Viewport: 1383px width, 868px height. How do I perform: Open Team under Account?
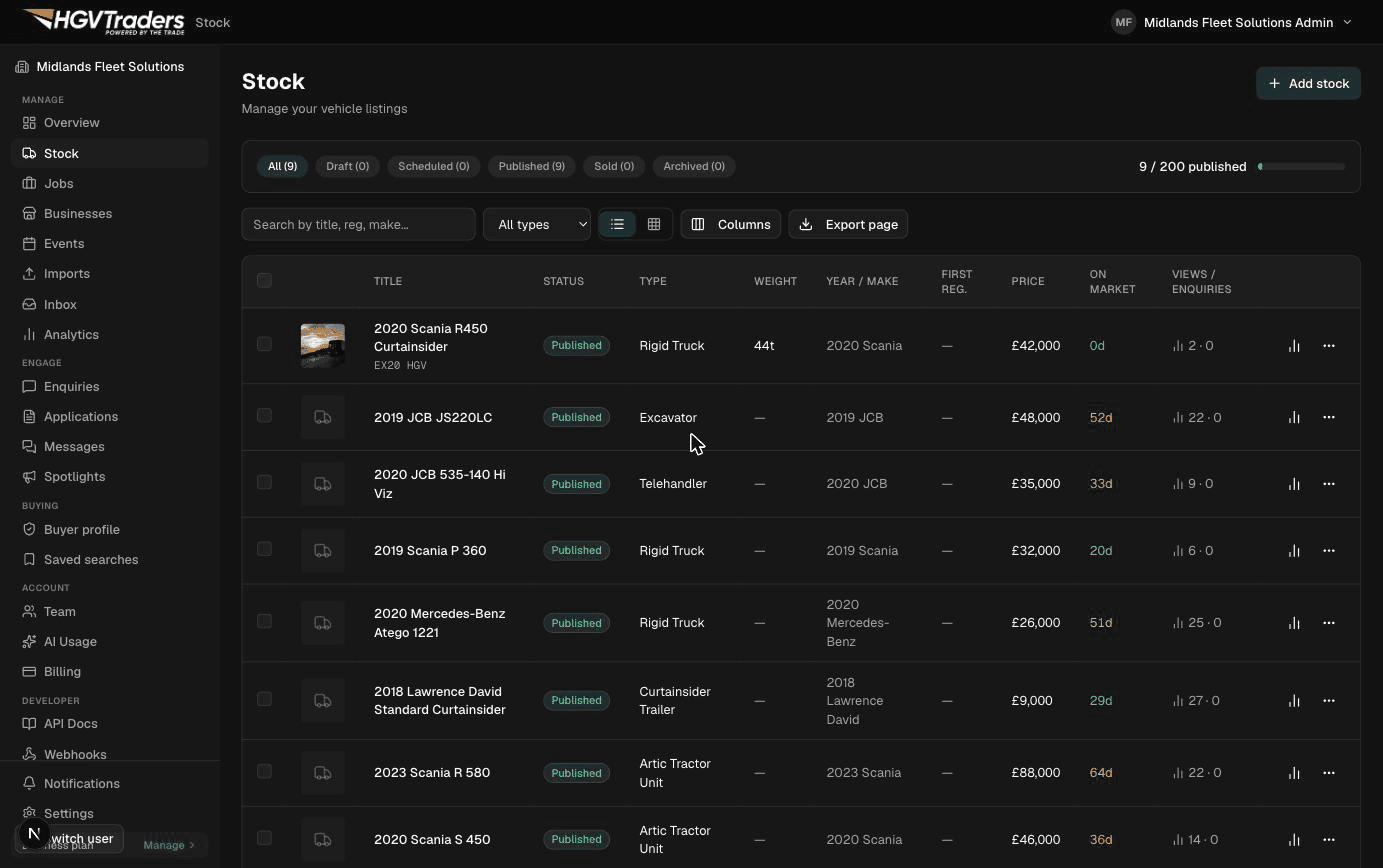pyautogui.click(x=110, y=611)
